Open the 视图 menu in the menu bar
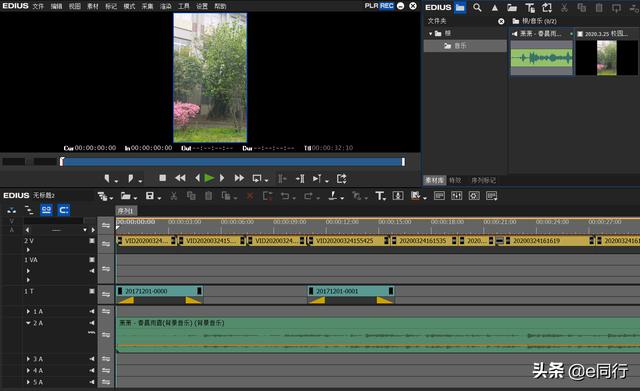This screenshot has height=391, width=640. click(x=75, y=6)
